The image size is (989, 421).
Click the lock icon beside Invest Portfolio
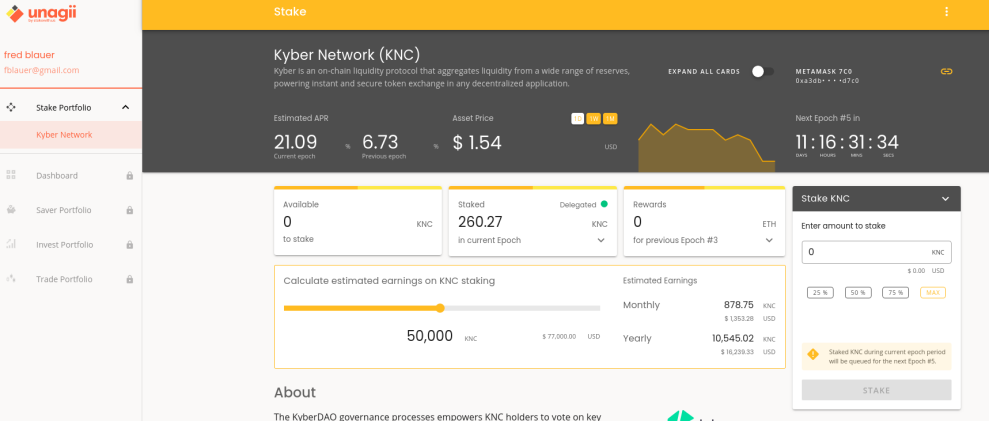[129, 245]
